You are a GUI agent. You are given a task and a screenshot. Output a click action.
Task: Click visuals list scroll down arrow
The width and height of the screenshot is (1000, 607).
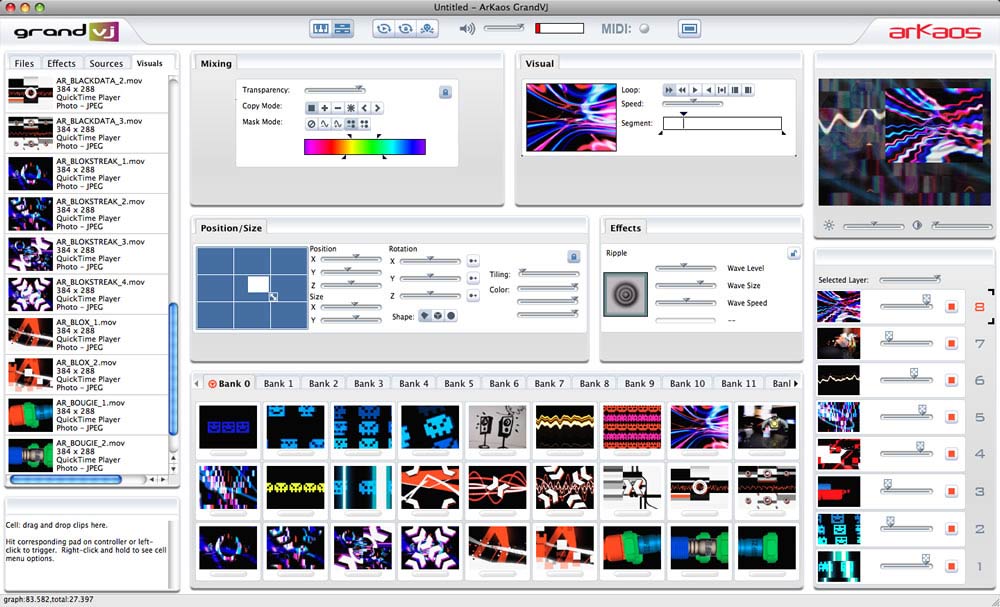pyautogui.click(x=173, y=469)
